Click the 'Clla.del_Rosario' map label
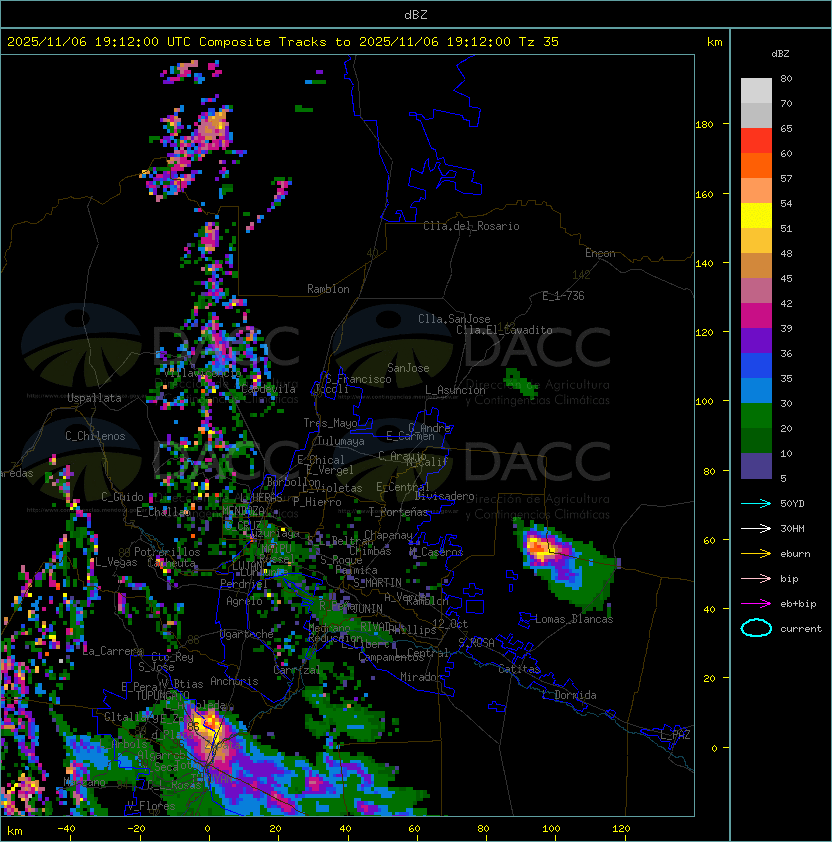This screenshot has height=842, width=832. (471, 226)
